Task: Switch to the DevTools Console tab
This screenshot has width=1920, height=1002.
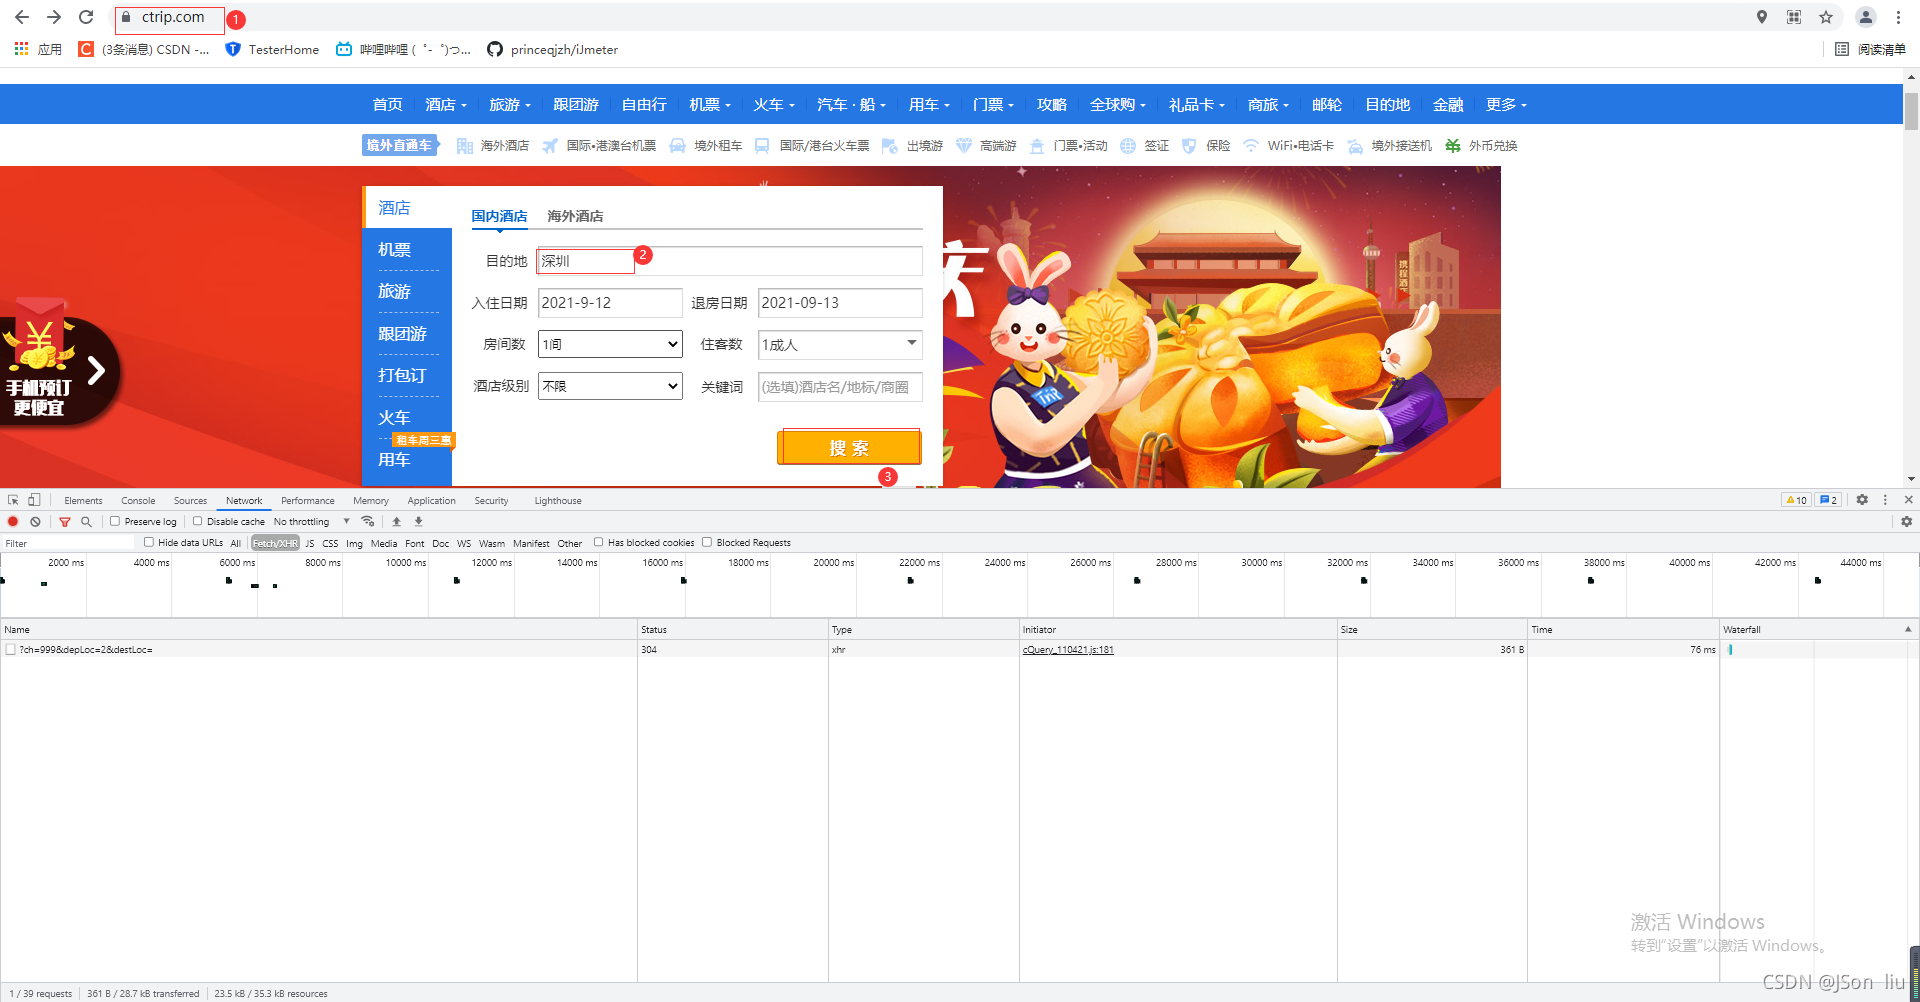Action: tap(138, 500)
